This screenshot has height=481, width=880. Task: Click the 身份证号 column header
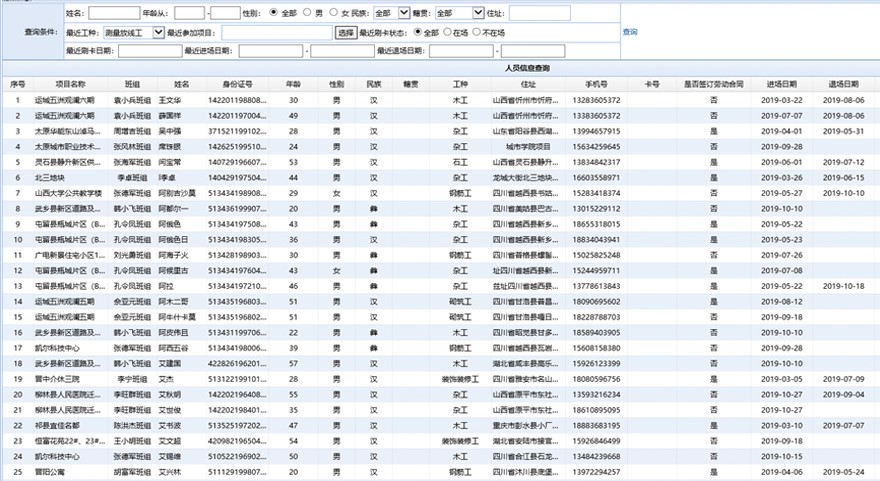pyautogui.click(x=237, y=85)
